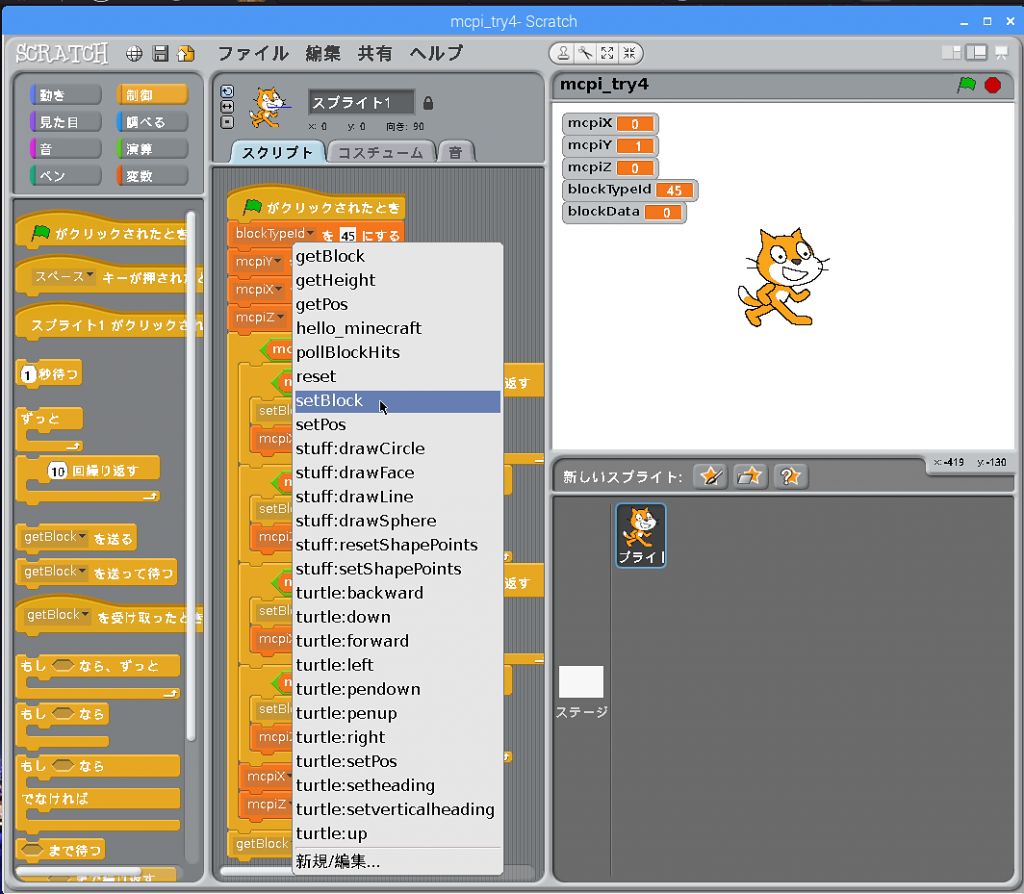The image size is (1024, 894).
Task: Choose turtle:setverticalheading from the list
Action: [397, 810]
